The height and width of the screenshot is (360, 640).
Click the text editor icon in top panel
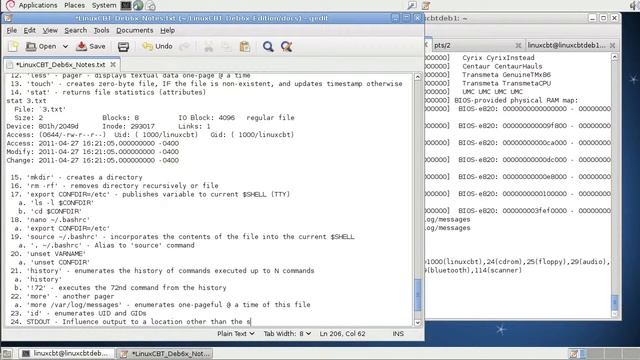(x=426, y=5)
